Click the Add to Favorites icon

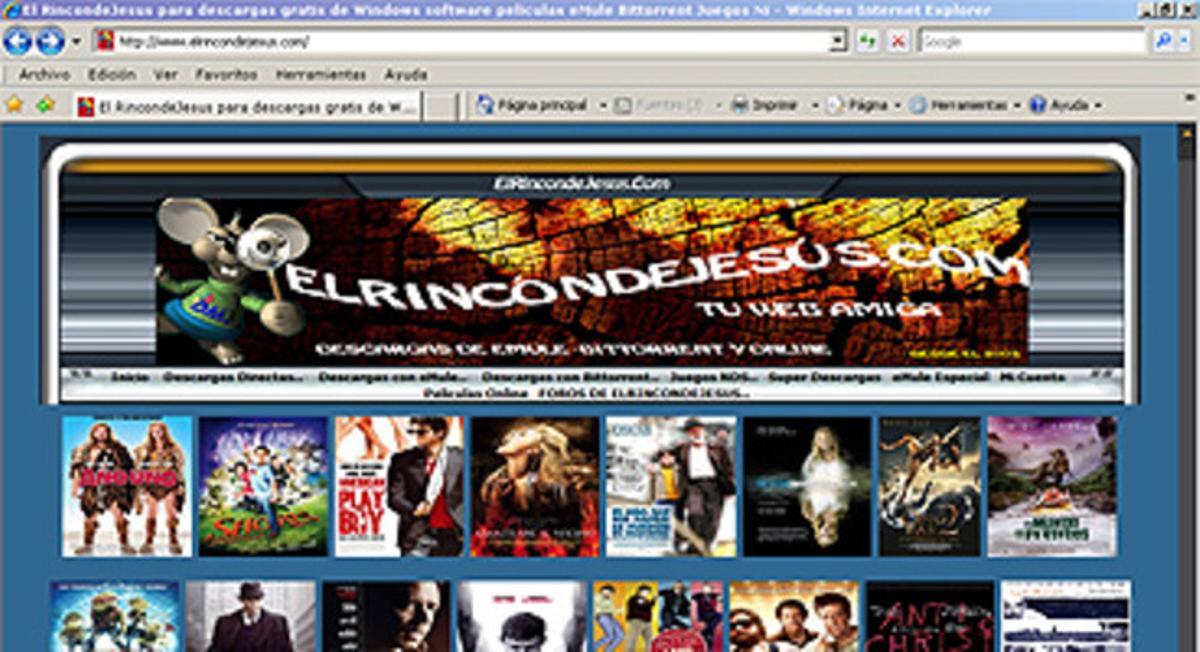(x=45, y=105)
